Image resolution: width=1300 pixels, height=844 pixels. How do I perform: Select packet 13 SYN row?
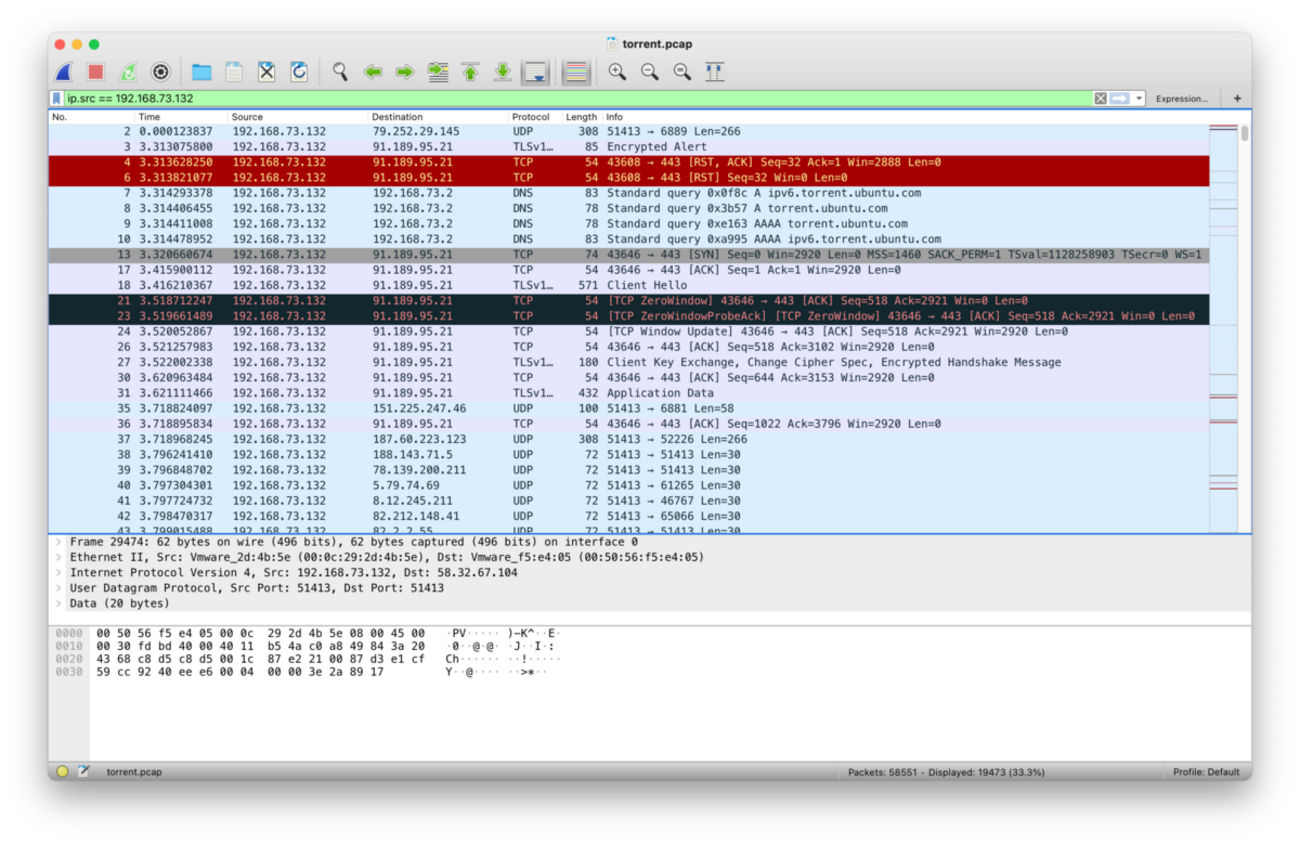point(628,255)
